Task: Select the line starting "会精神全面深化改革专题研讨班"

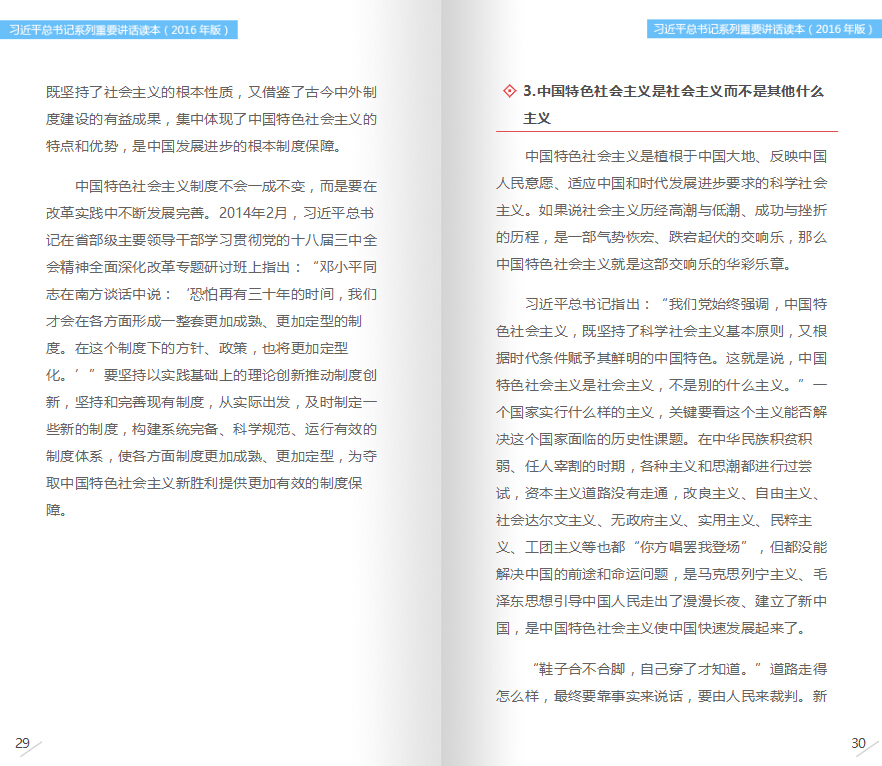Action: pyautogui.click(x=212, y=267)
